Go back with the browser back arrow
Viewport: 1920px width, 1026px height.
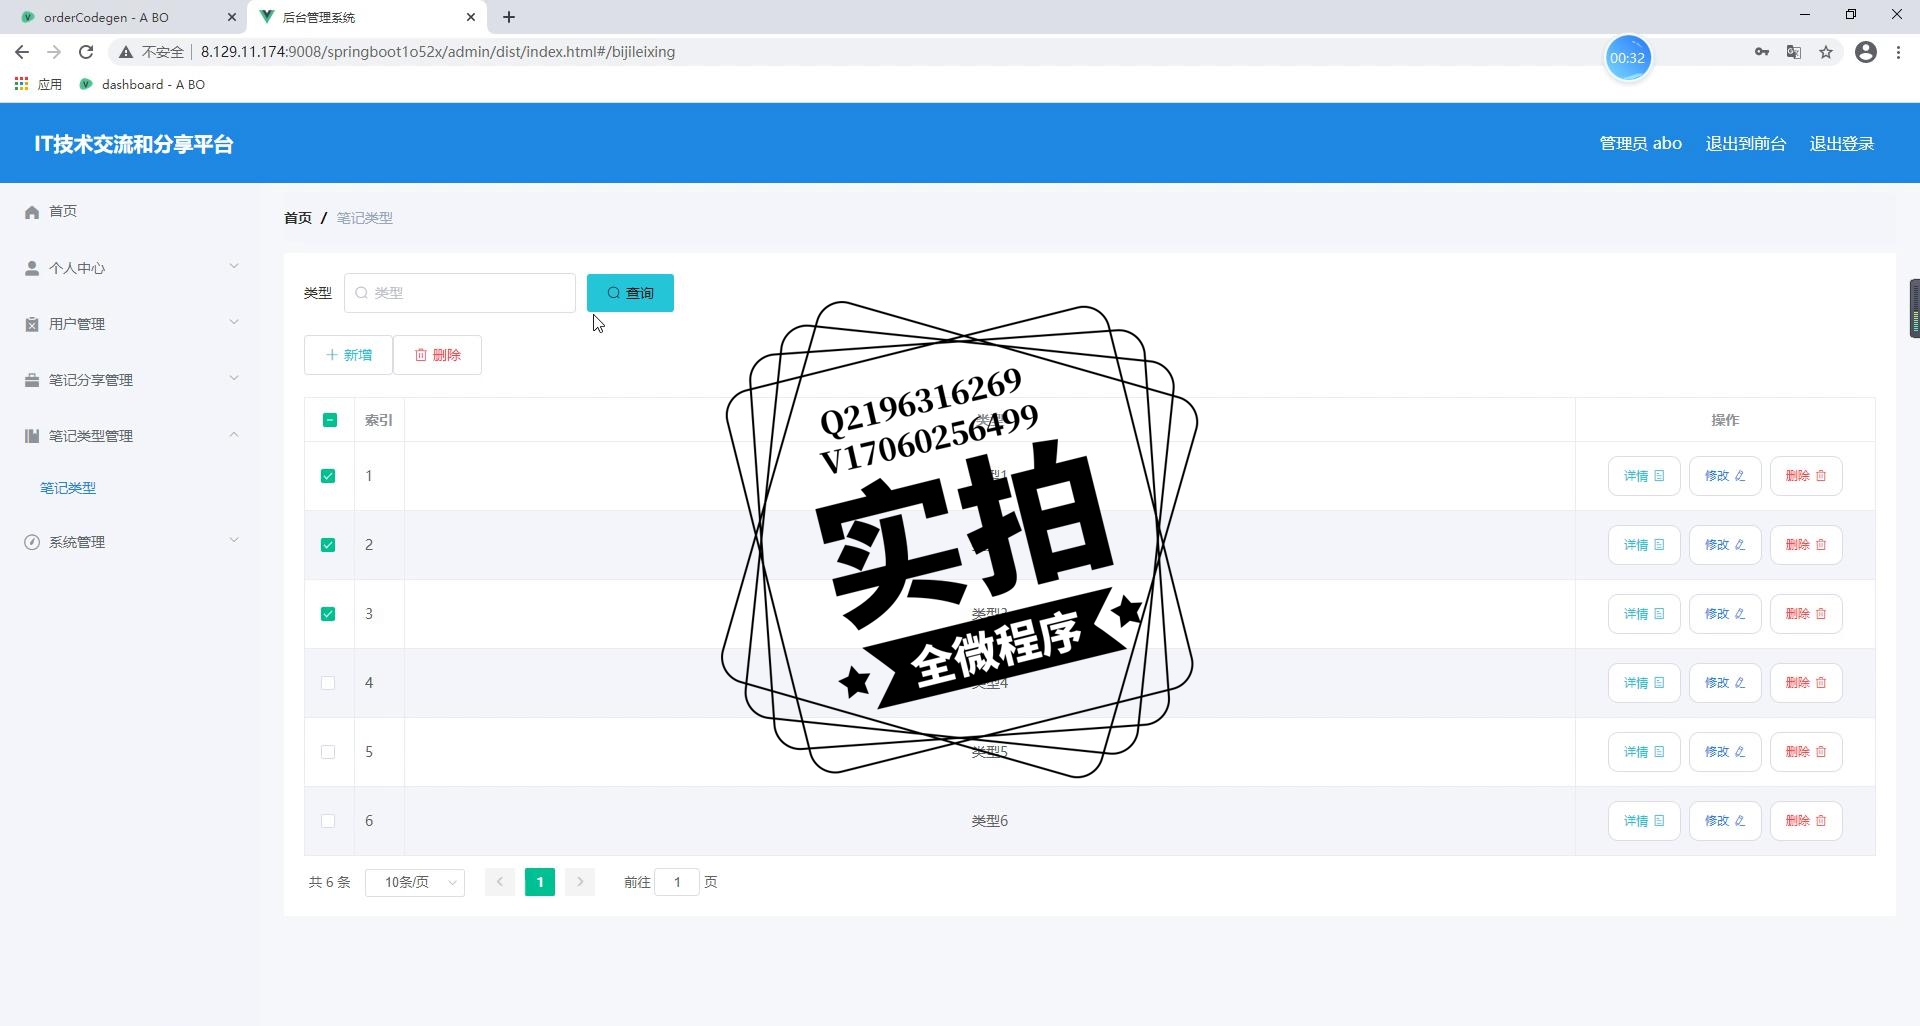pos(22,52)
